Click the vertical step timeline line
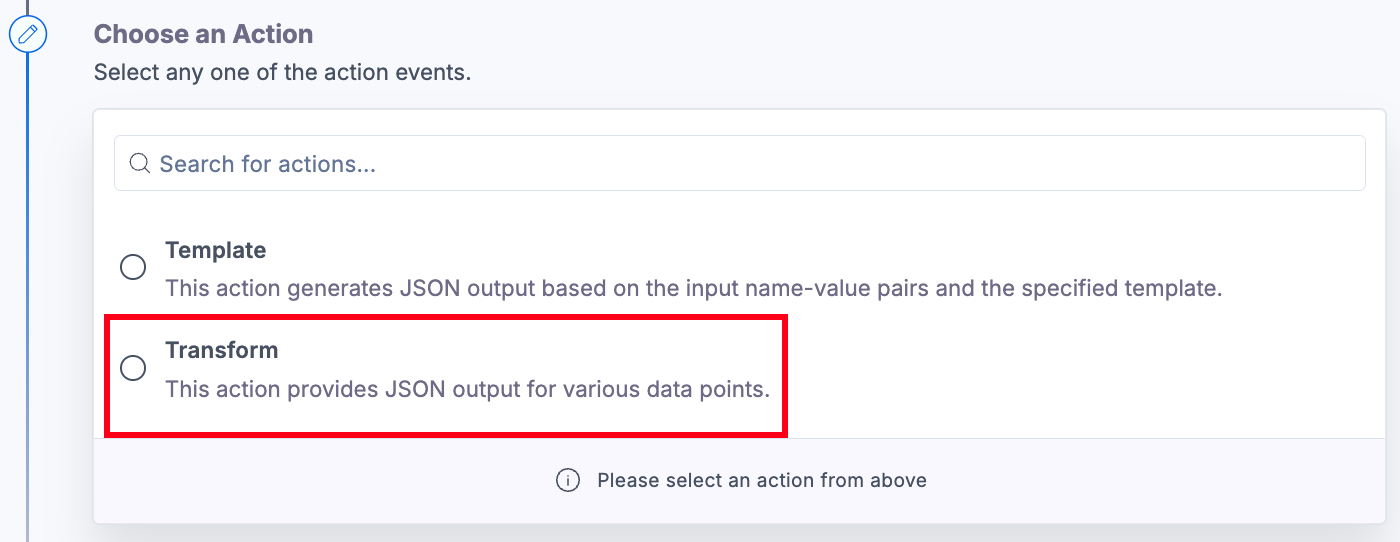 coord(28,300)
